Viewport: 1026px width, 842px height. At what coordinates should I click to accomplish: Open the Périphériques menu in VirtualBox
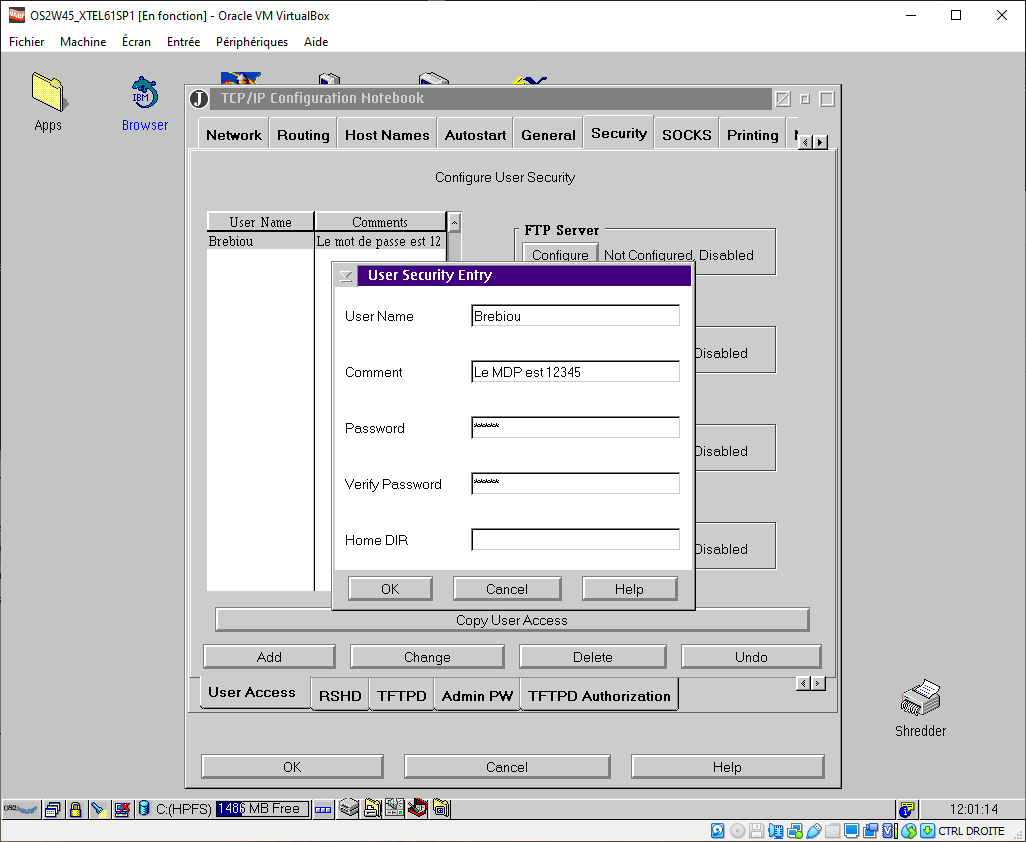tap(252, 42)
